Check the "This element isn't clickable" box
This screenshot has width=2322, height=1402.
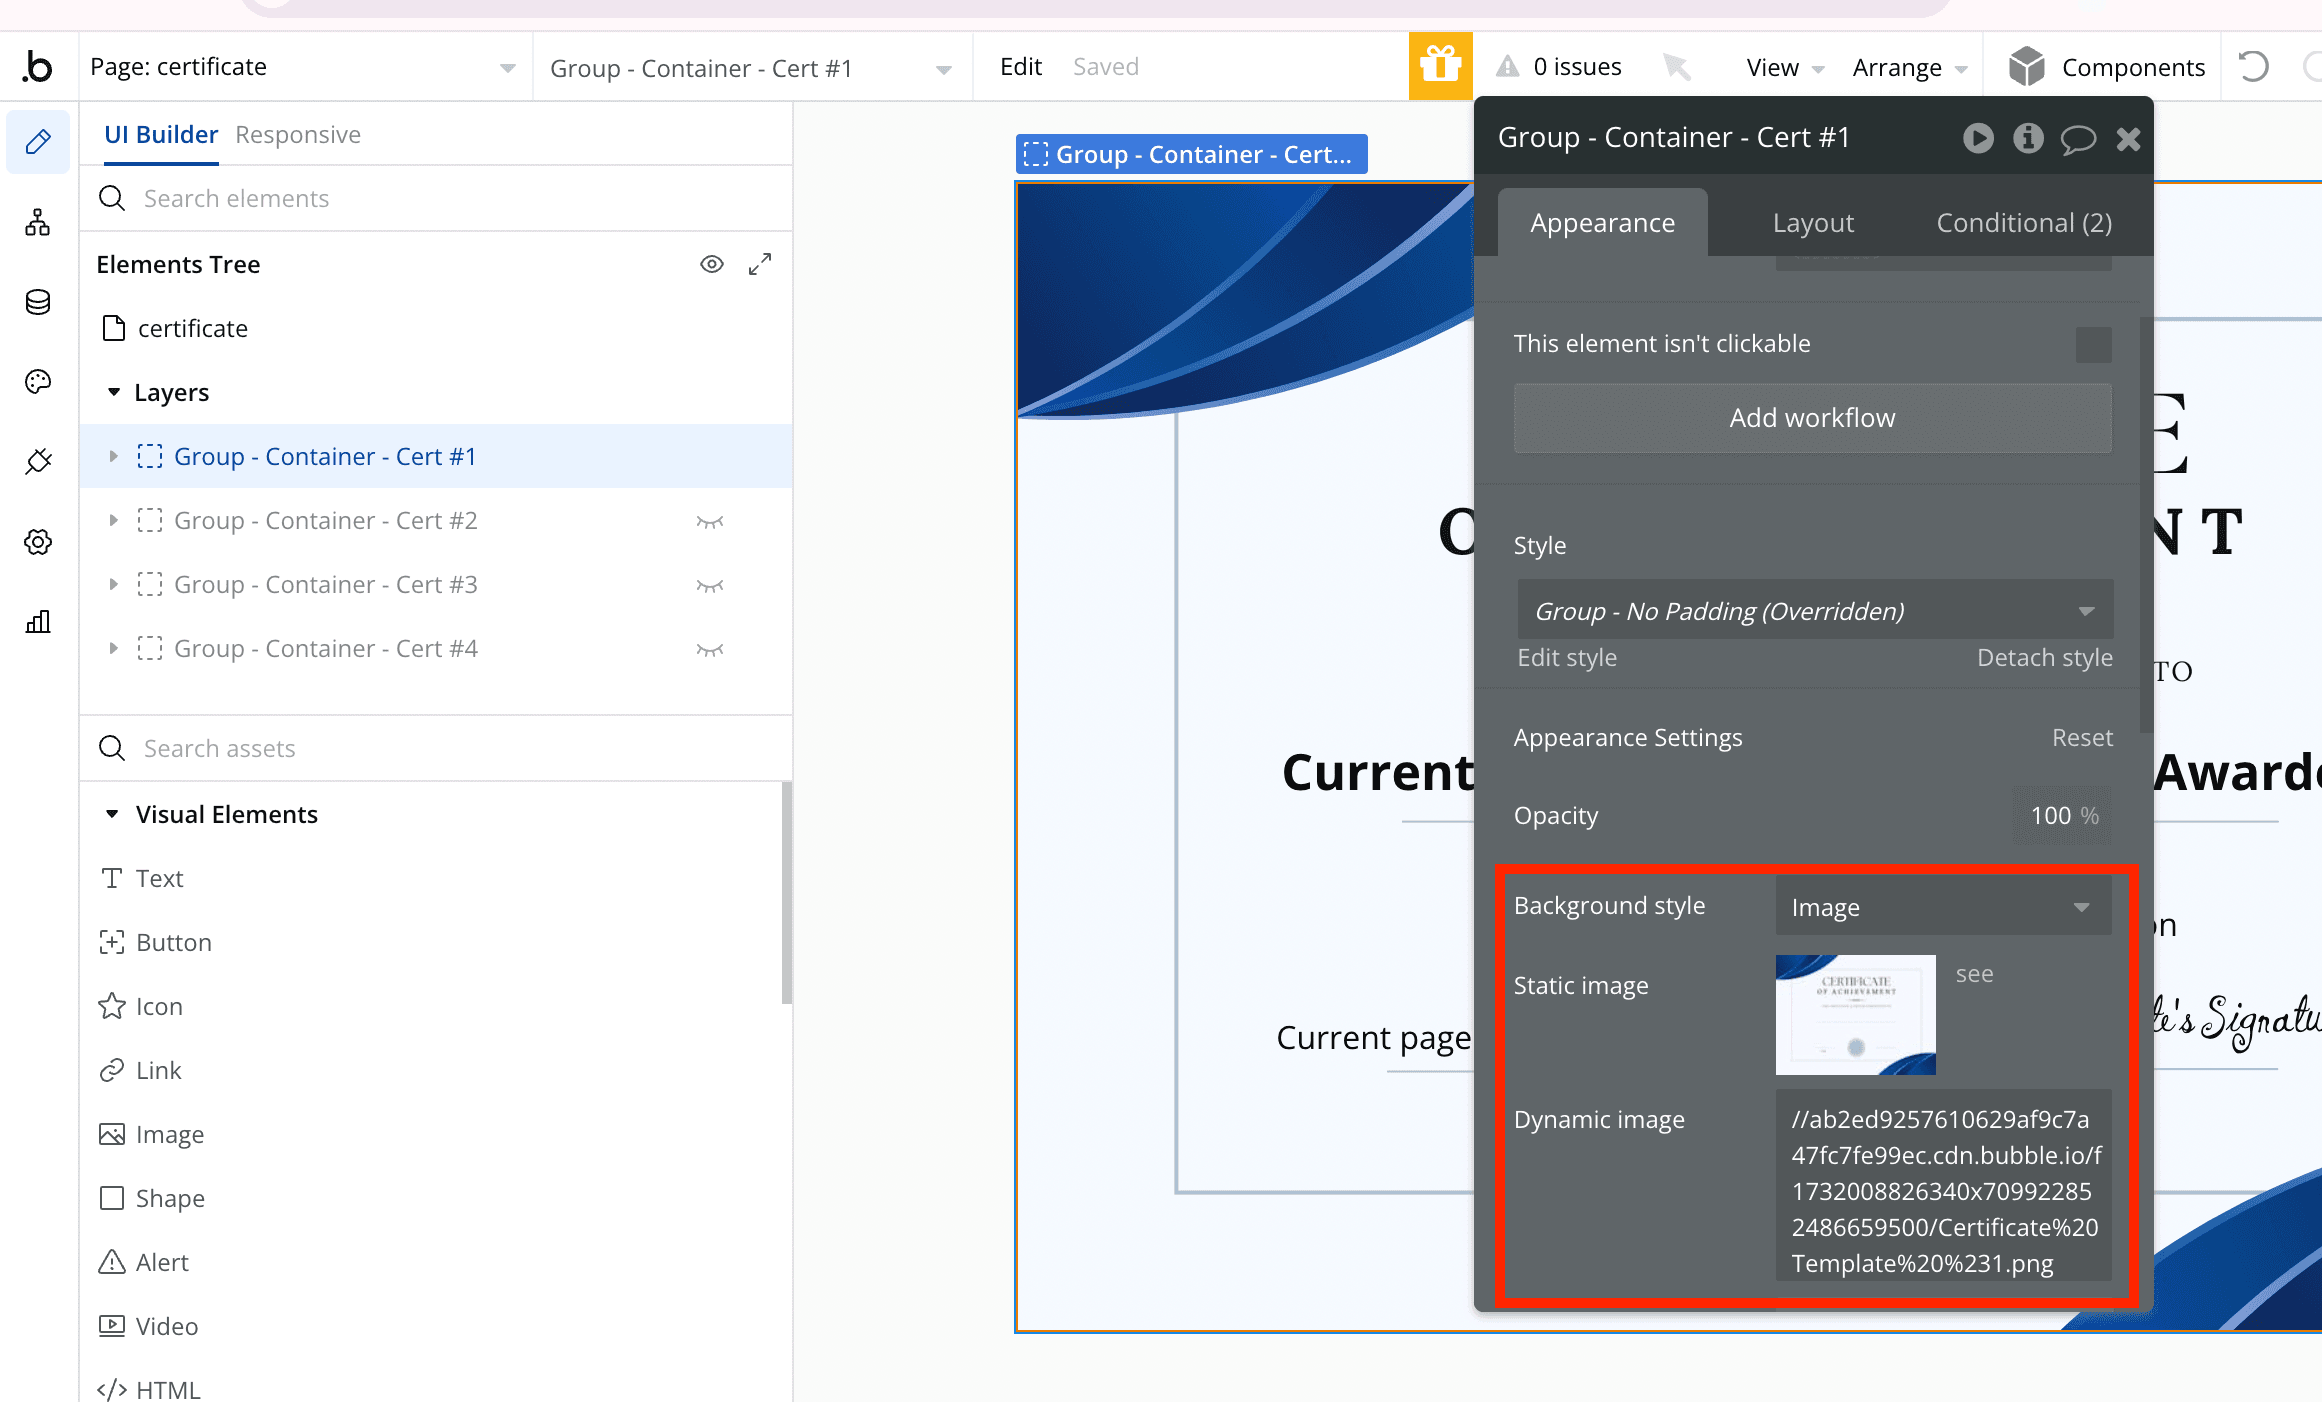(x=2093, y=344)
